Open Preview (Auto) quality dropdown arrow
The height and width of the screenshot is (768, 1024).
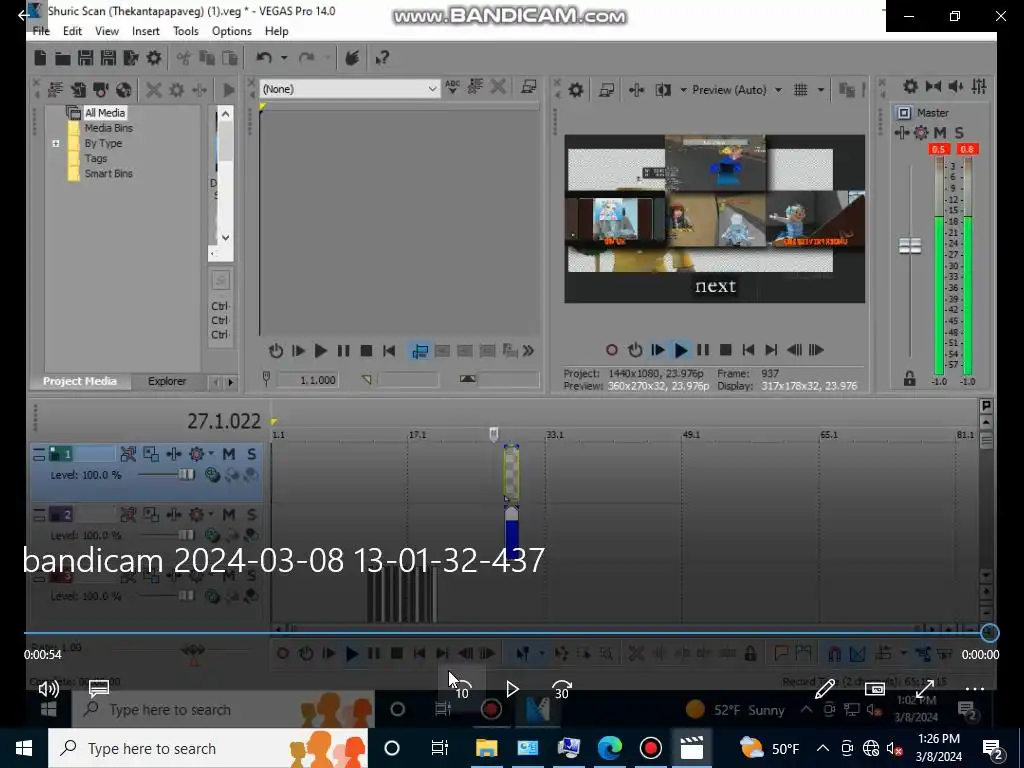click(778, 89)
